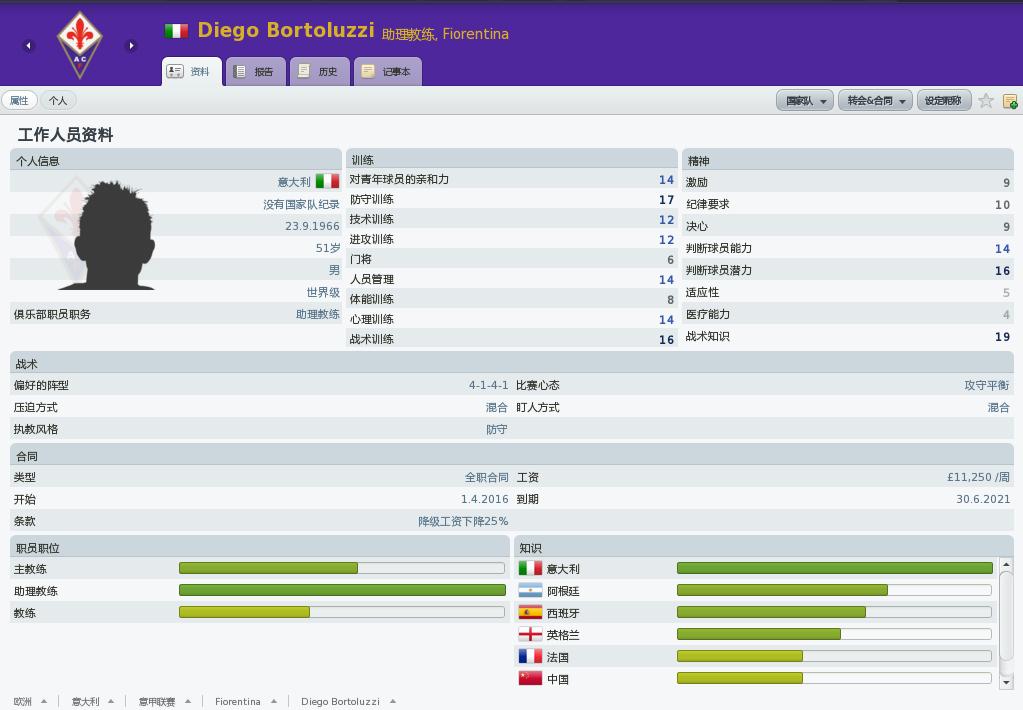Expand the Fiorentina breadcrumb menu
The width and height of the screenshot is (1023, 710).
pos(245,701)
